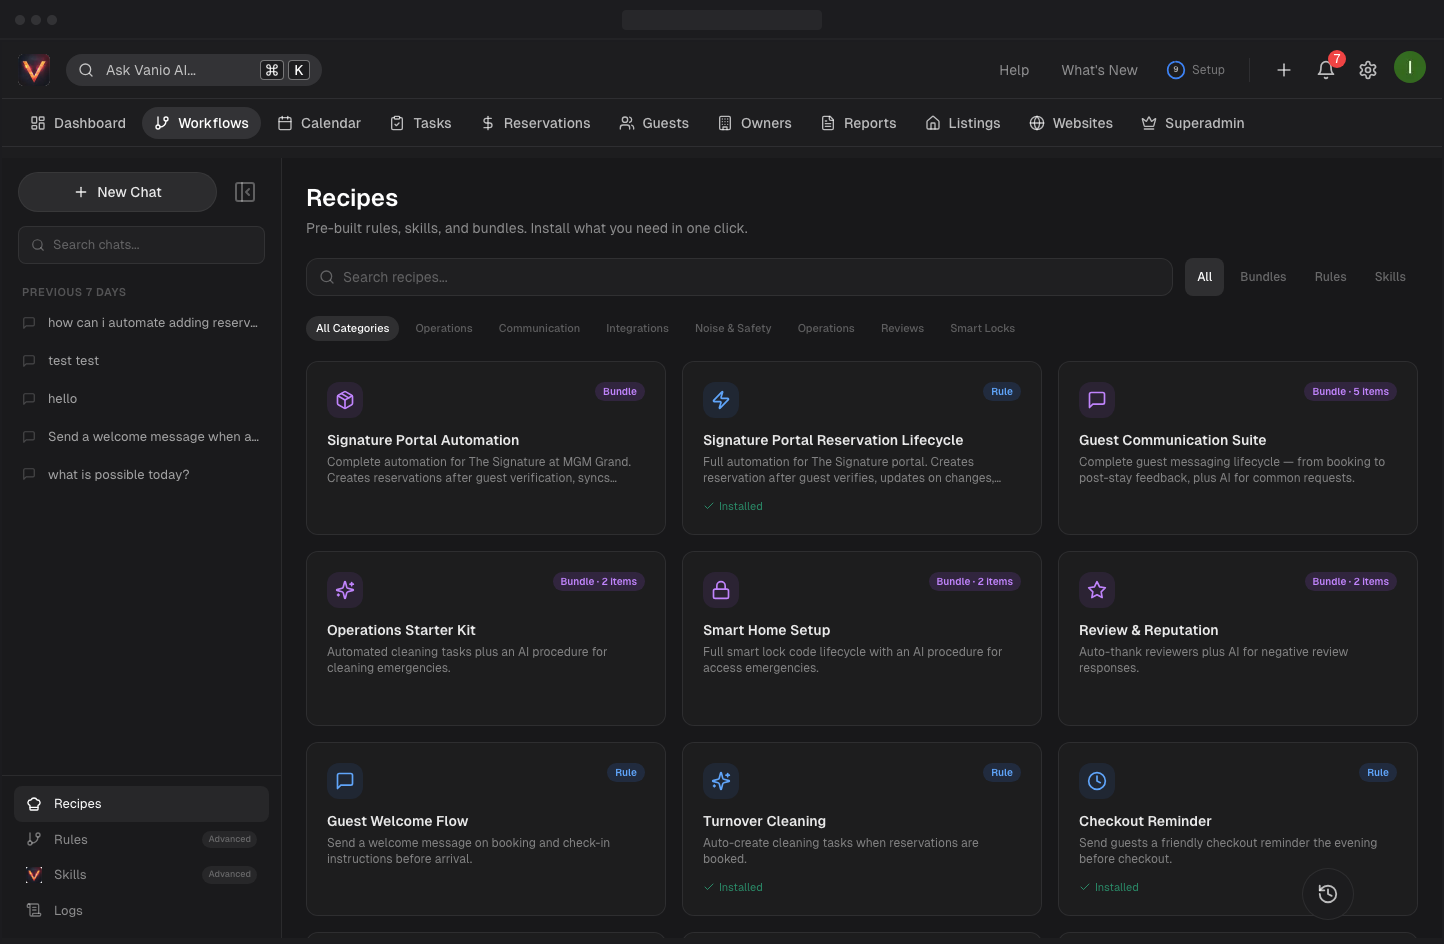Click the Setup progress indicator
The height and width of the screenshot is (944, 1444).
pyautogui.click(x=1196, y=70)
